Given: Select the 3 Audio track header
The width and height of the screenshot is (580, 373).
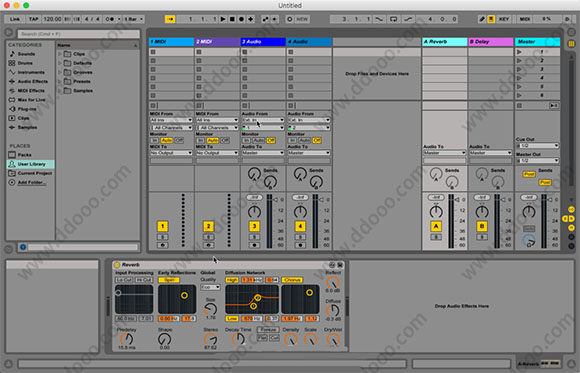Looking at the screenshot, I should click(263, 42).
